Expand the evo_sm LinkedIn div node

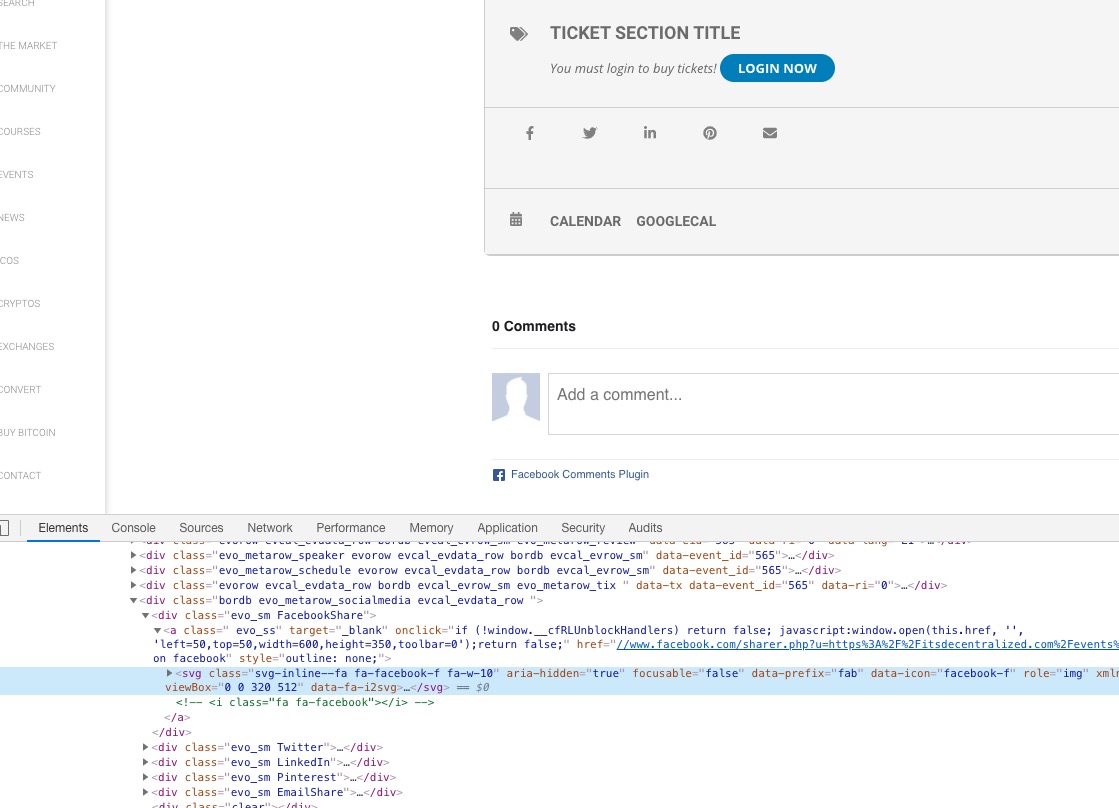[x=146, y=762]
